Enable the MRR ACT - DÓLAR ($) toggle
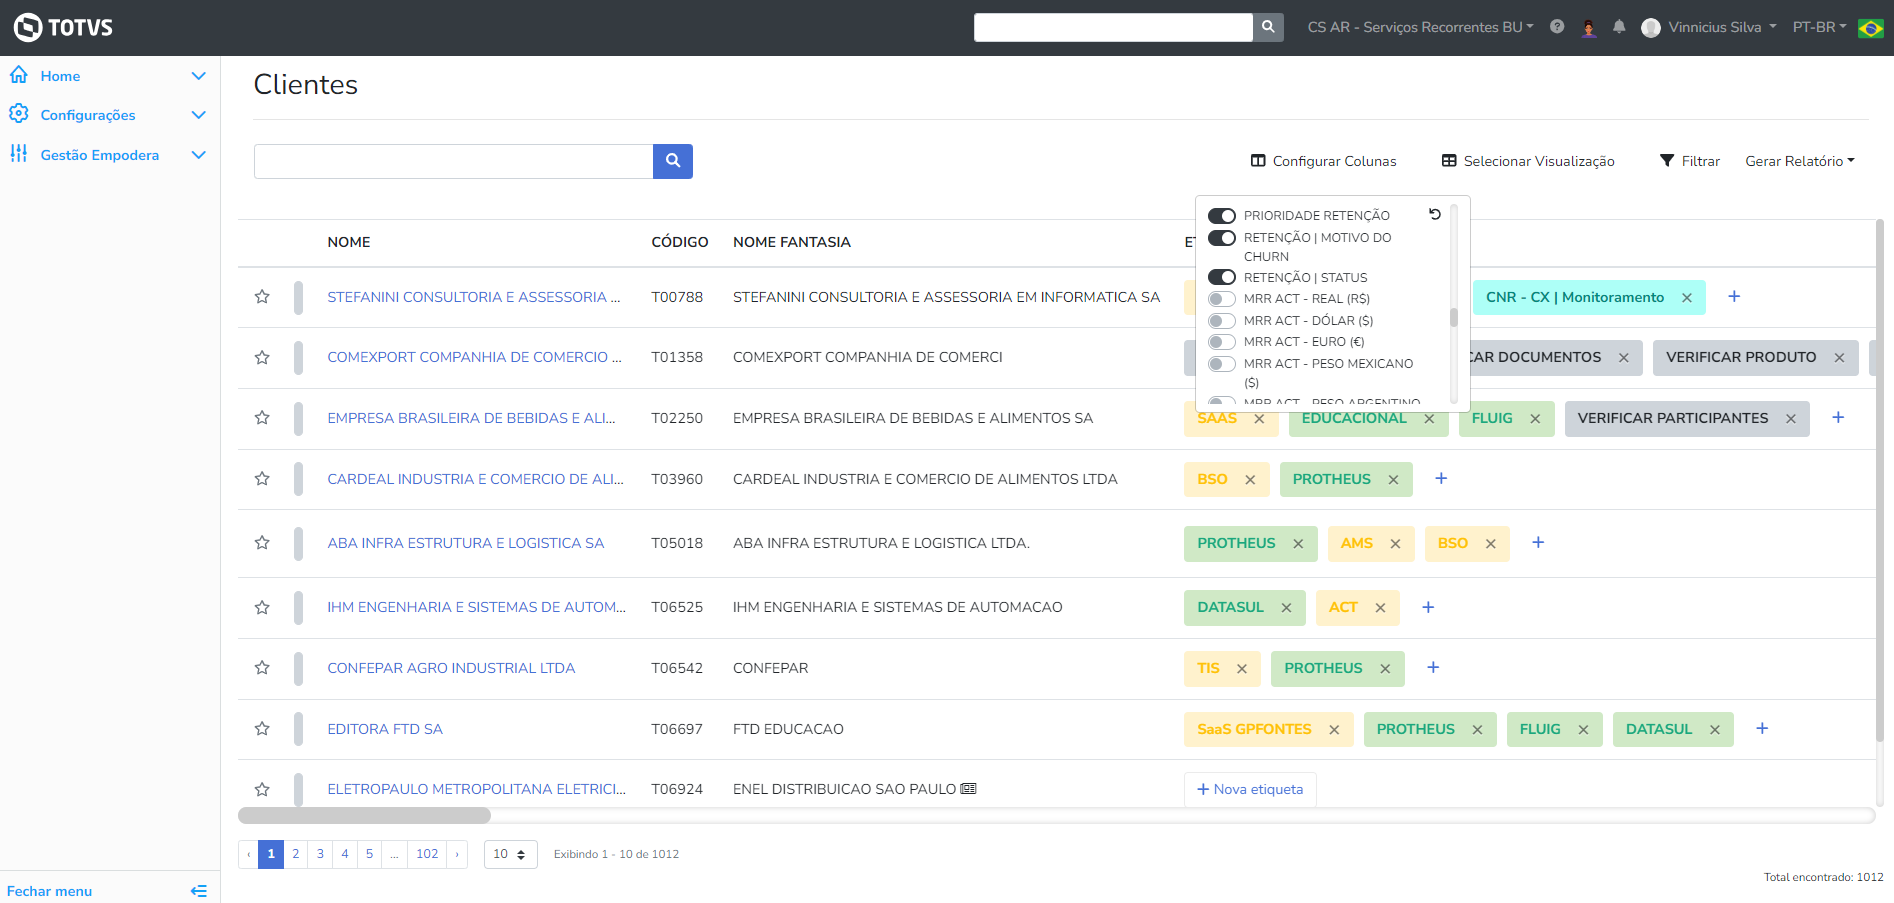 coord(1222,321)
